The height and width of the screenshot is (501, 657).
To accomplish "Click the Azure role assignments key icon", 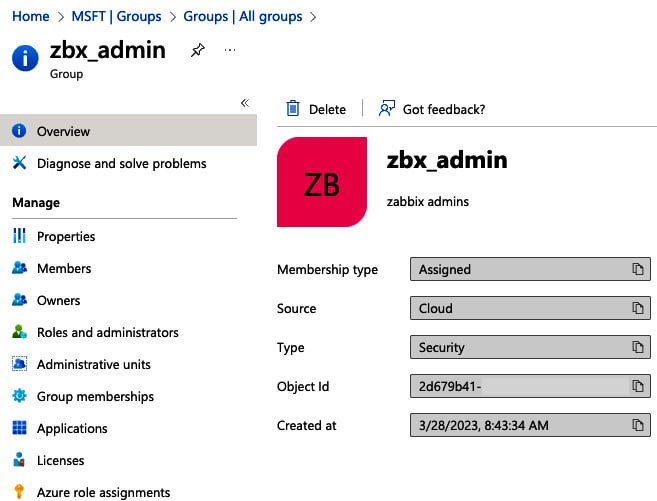I will tap(19, 491).
